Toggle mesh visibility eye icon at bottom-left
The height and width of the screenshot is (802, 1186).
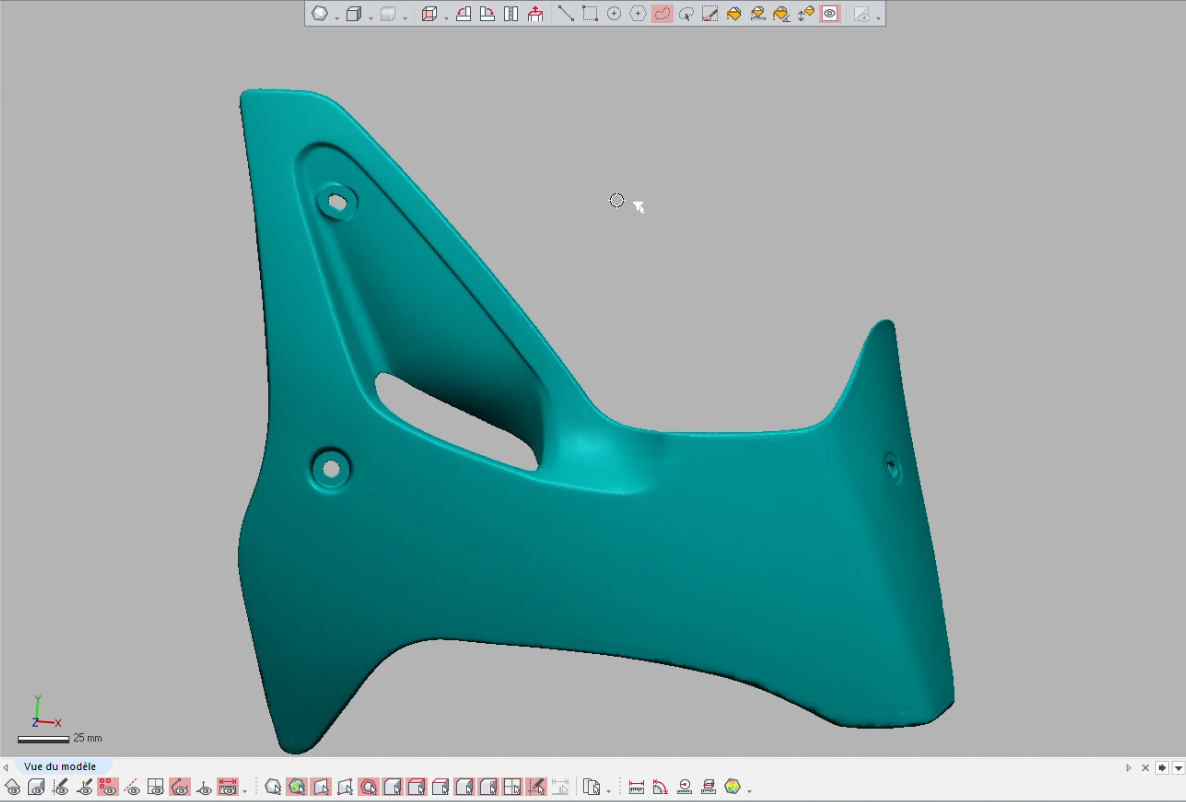(x=12, y=787)
